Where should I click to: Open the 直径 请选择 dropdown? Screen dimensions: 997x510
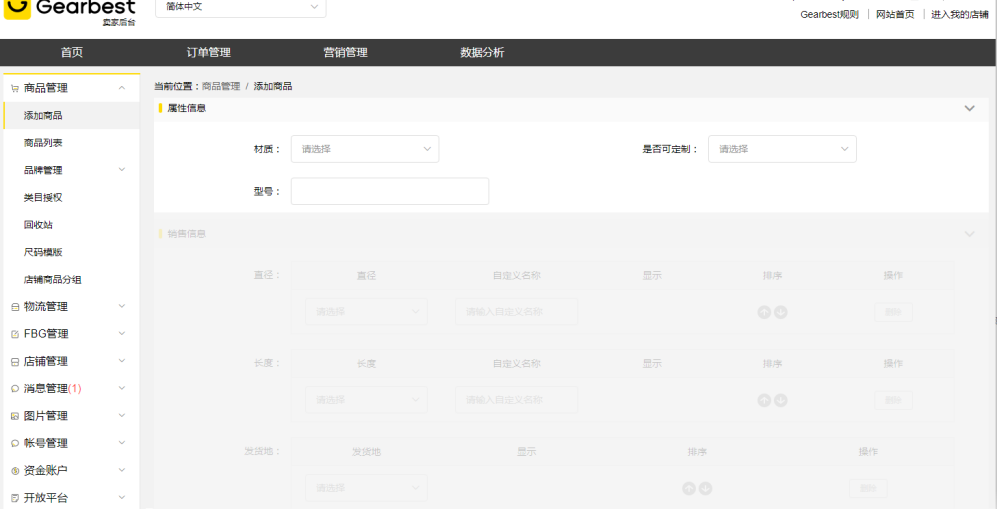[366, 312]
